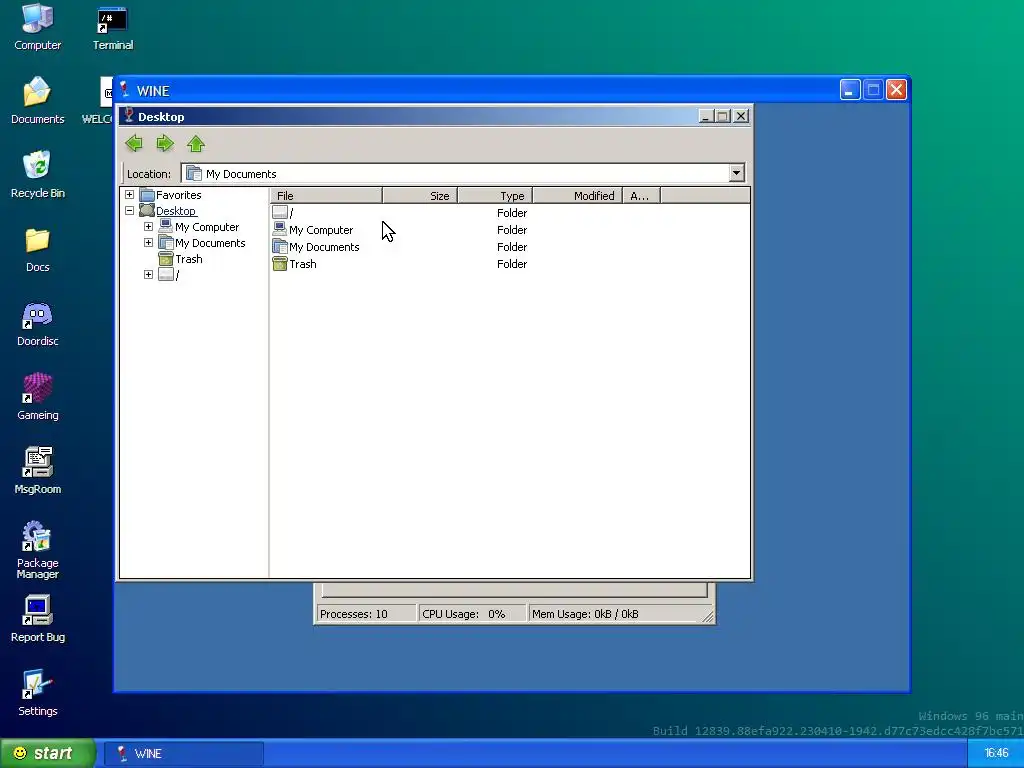Viewport: 1024px width, 768px height.
Task: Sort by the Modified column header
Action: point(577,195)
